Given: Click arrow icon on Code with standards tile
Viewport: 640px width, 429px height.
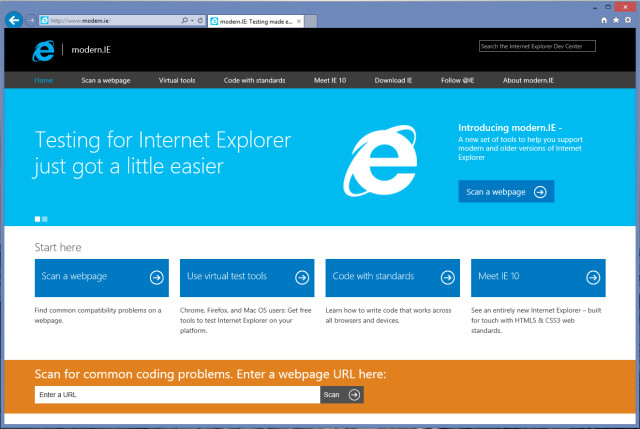Looking at the screenshot, I should point(447,278).
